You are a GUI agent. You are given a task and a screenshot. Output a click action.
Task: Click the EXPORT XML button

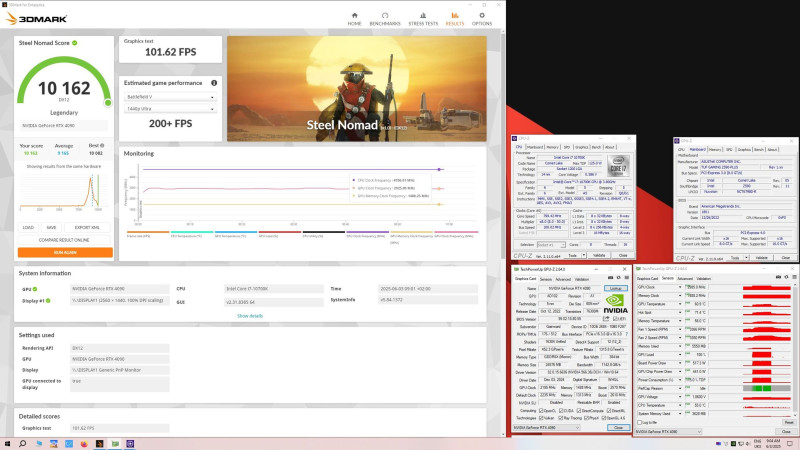[x=87, y=228]
